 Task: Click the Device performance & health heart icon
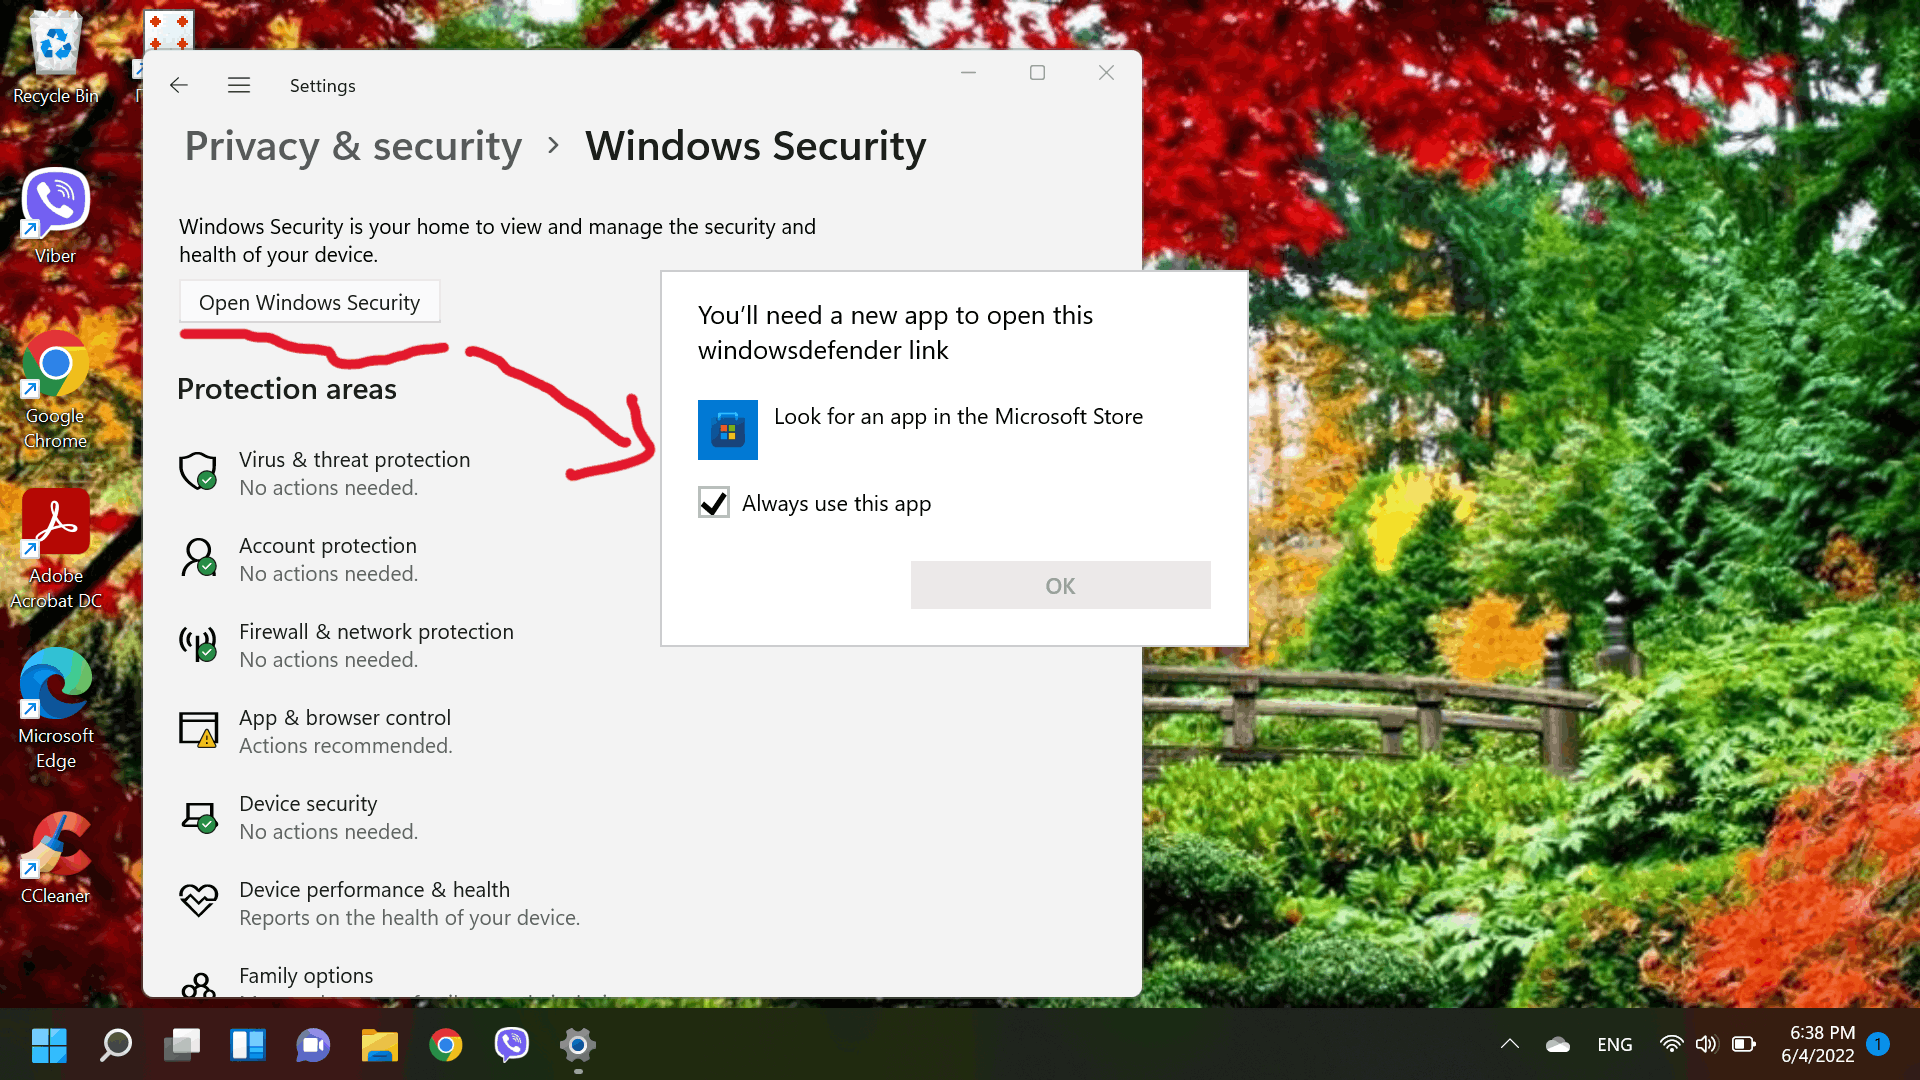pyautogui.click(x=198, y=900)
